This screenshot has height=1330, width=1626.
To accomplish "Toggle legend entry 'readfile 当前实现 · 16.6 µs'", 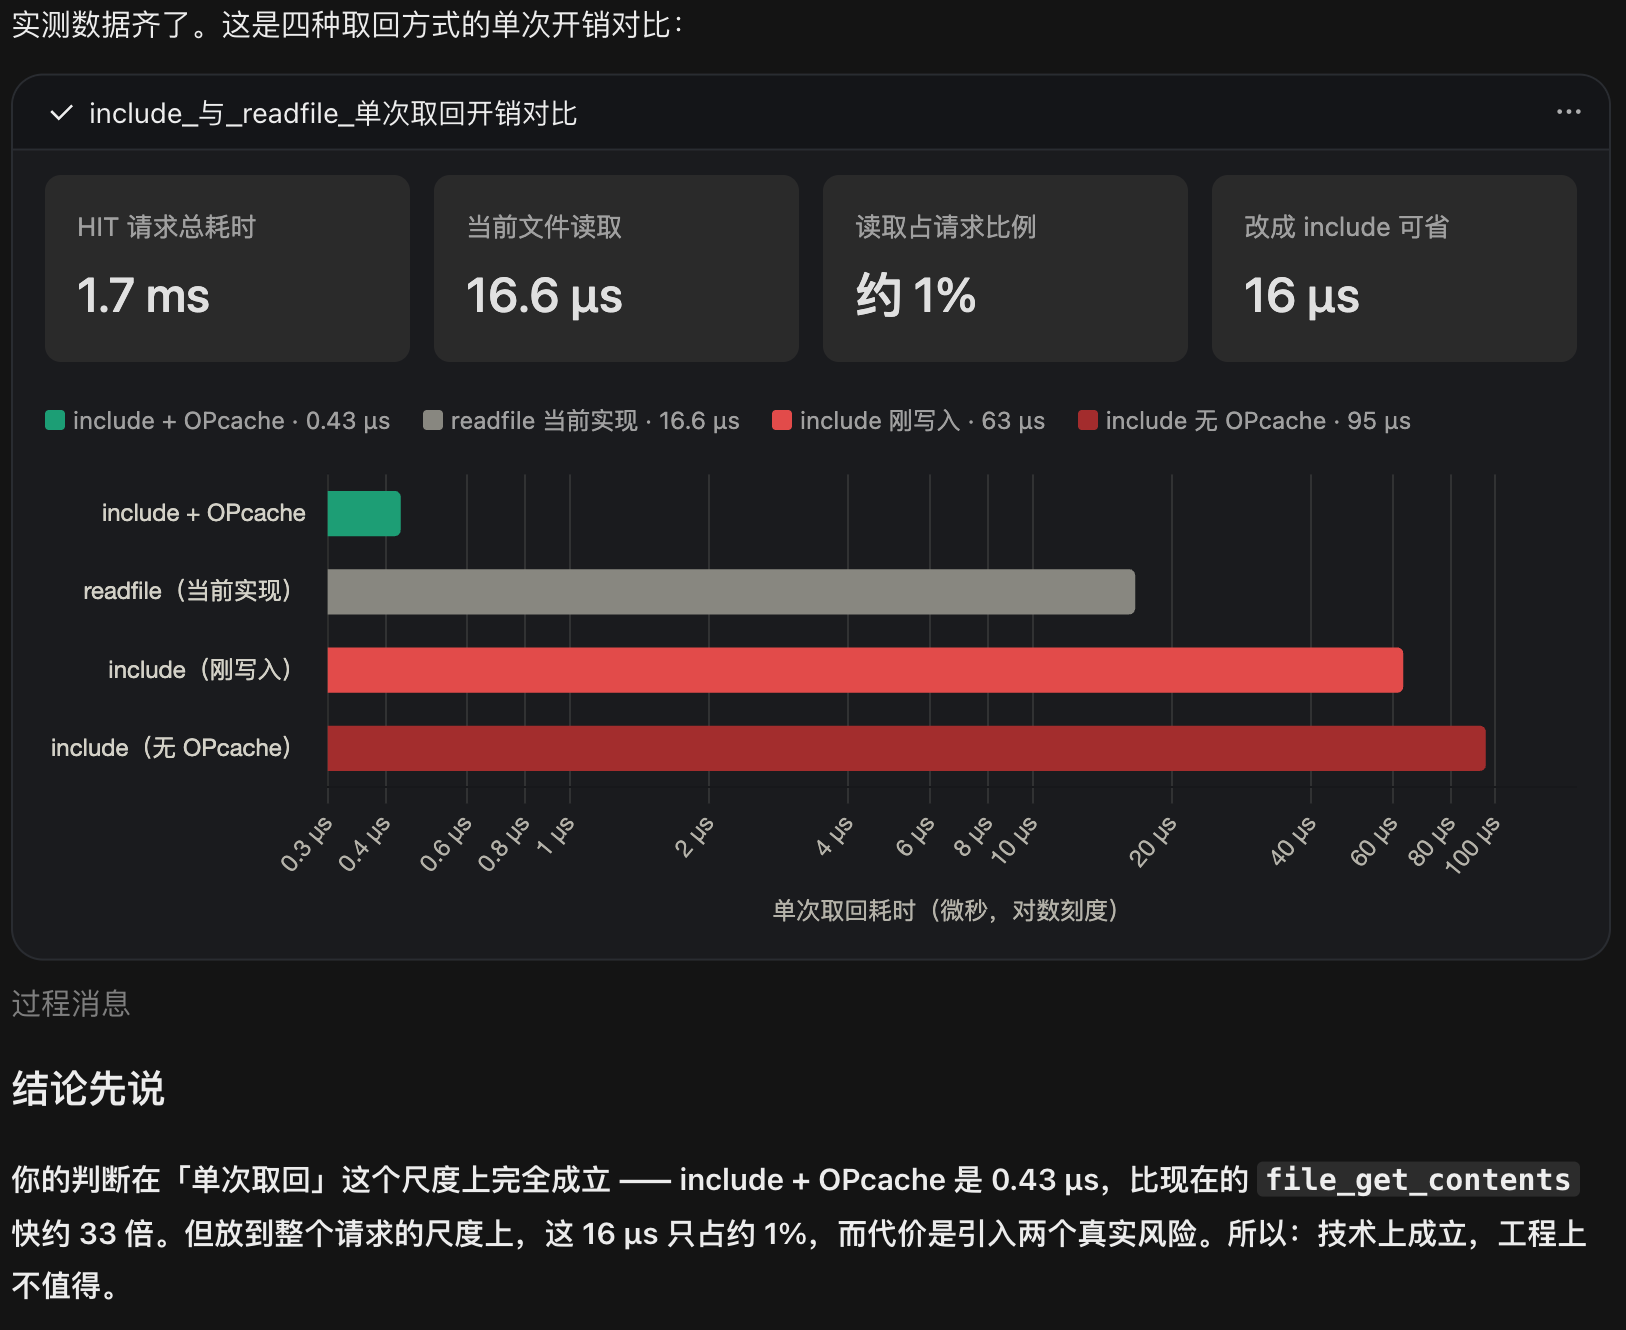I will tap(581, 420).
